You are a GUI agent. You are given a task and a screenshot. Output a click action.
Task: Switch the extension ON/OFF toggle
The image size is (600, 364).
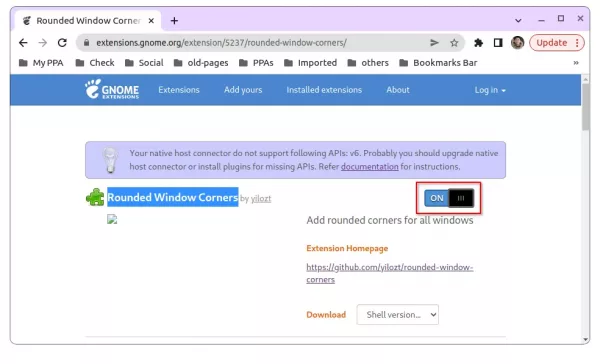(x=449, y=198)
